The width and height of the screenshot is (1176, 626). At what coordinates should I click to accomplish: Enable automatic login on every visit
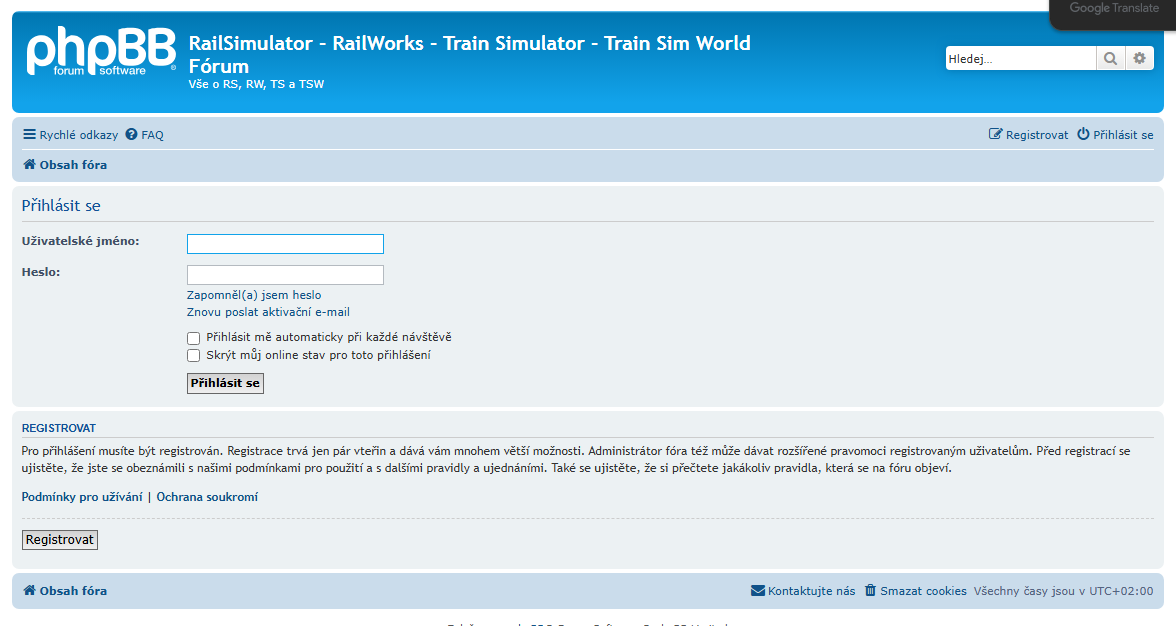click(194, 338)
